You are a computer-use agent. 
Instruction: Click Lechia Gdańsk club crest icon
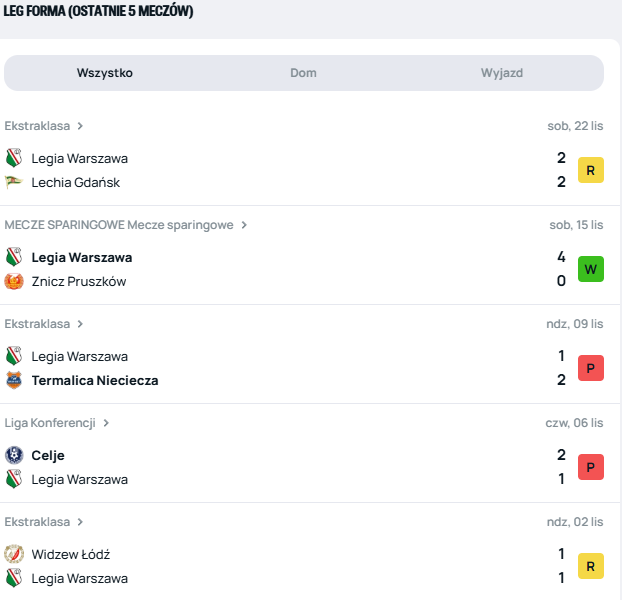[x=14, y=182]
